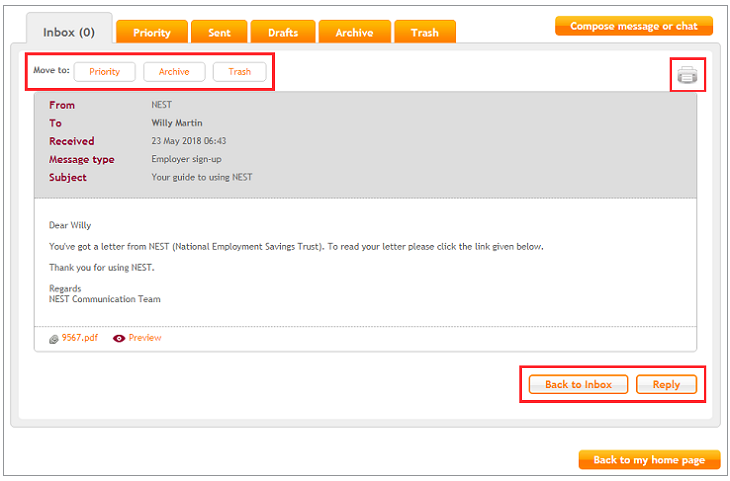Click the 'To' field label
Image resolution: width=730 pixels, height=481 pixels.
(x=55, y=123)
